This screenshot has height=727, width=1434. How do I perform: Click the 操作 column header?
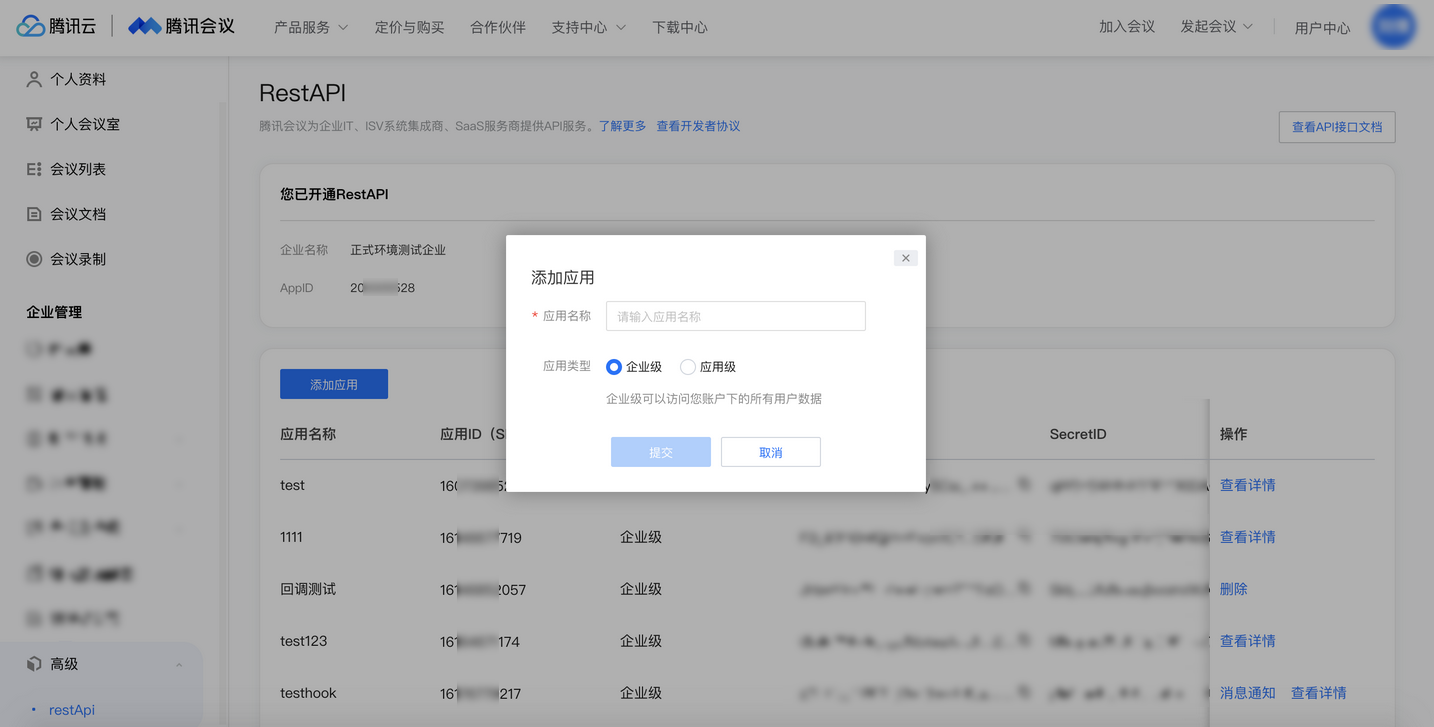click(1233, 434)
